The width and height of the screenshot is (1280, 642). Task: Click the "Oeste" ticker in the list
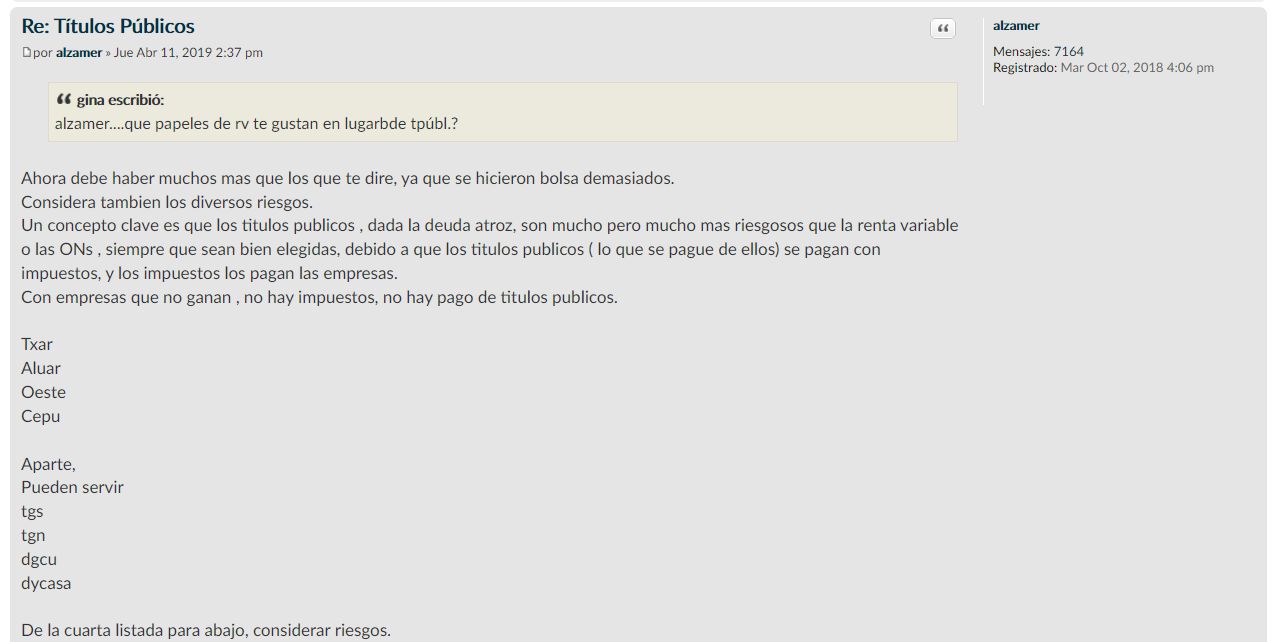click(43, 392)
